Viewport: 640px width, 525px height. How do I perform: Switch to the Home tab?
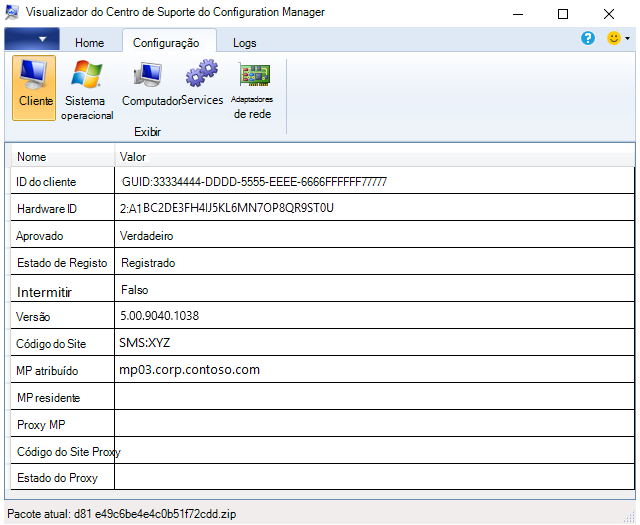tap(89, 43)
